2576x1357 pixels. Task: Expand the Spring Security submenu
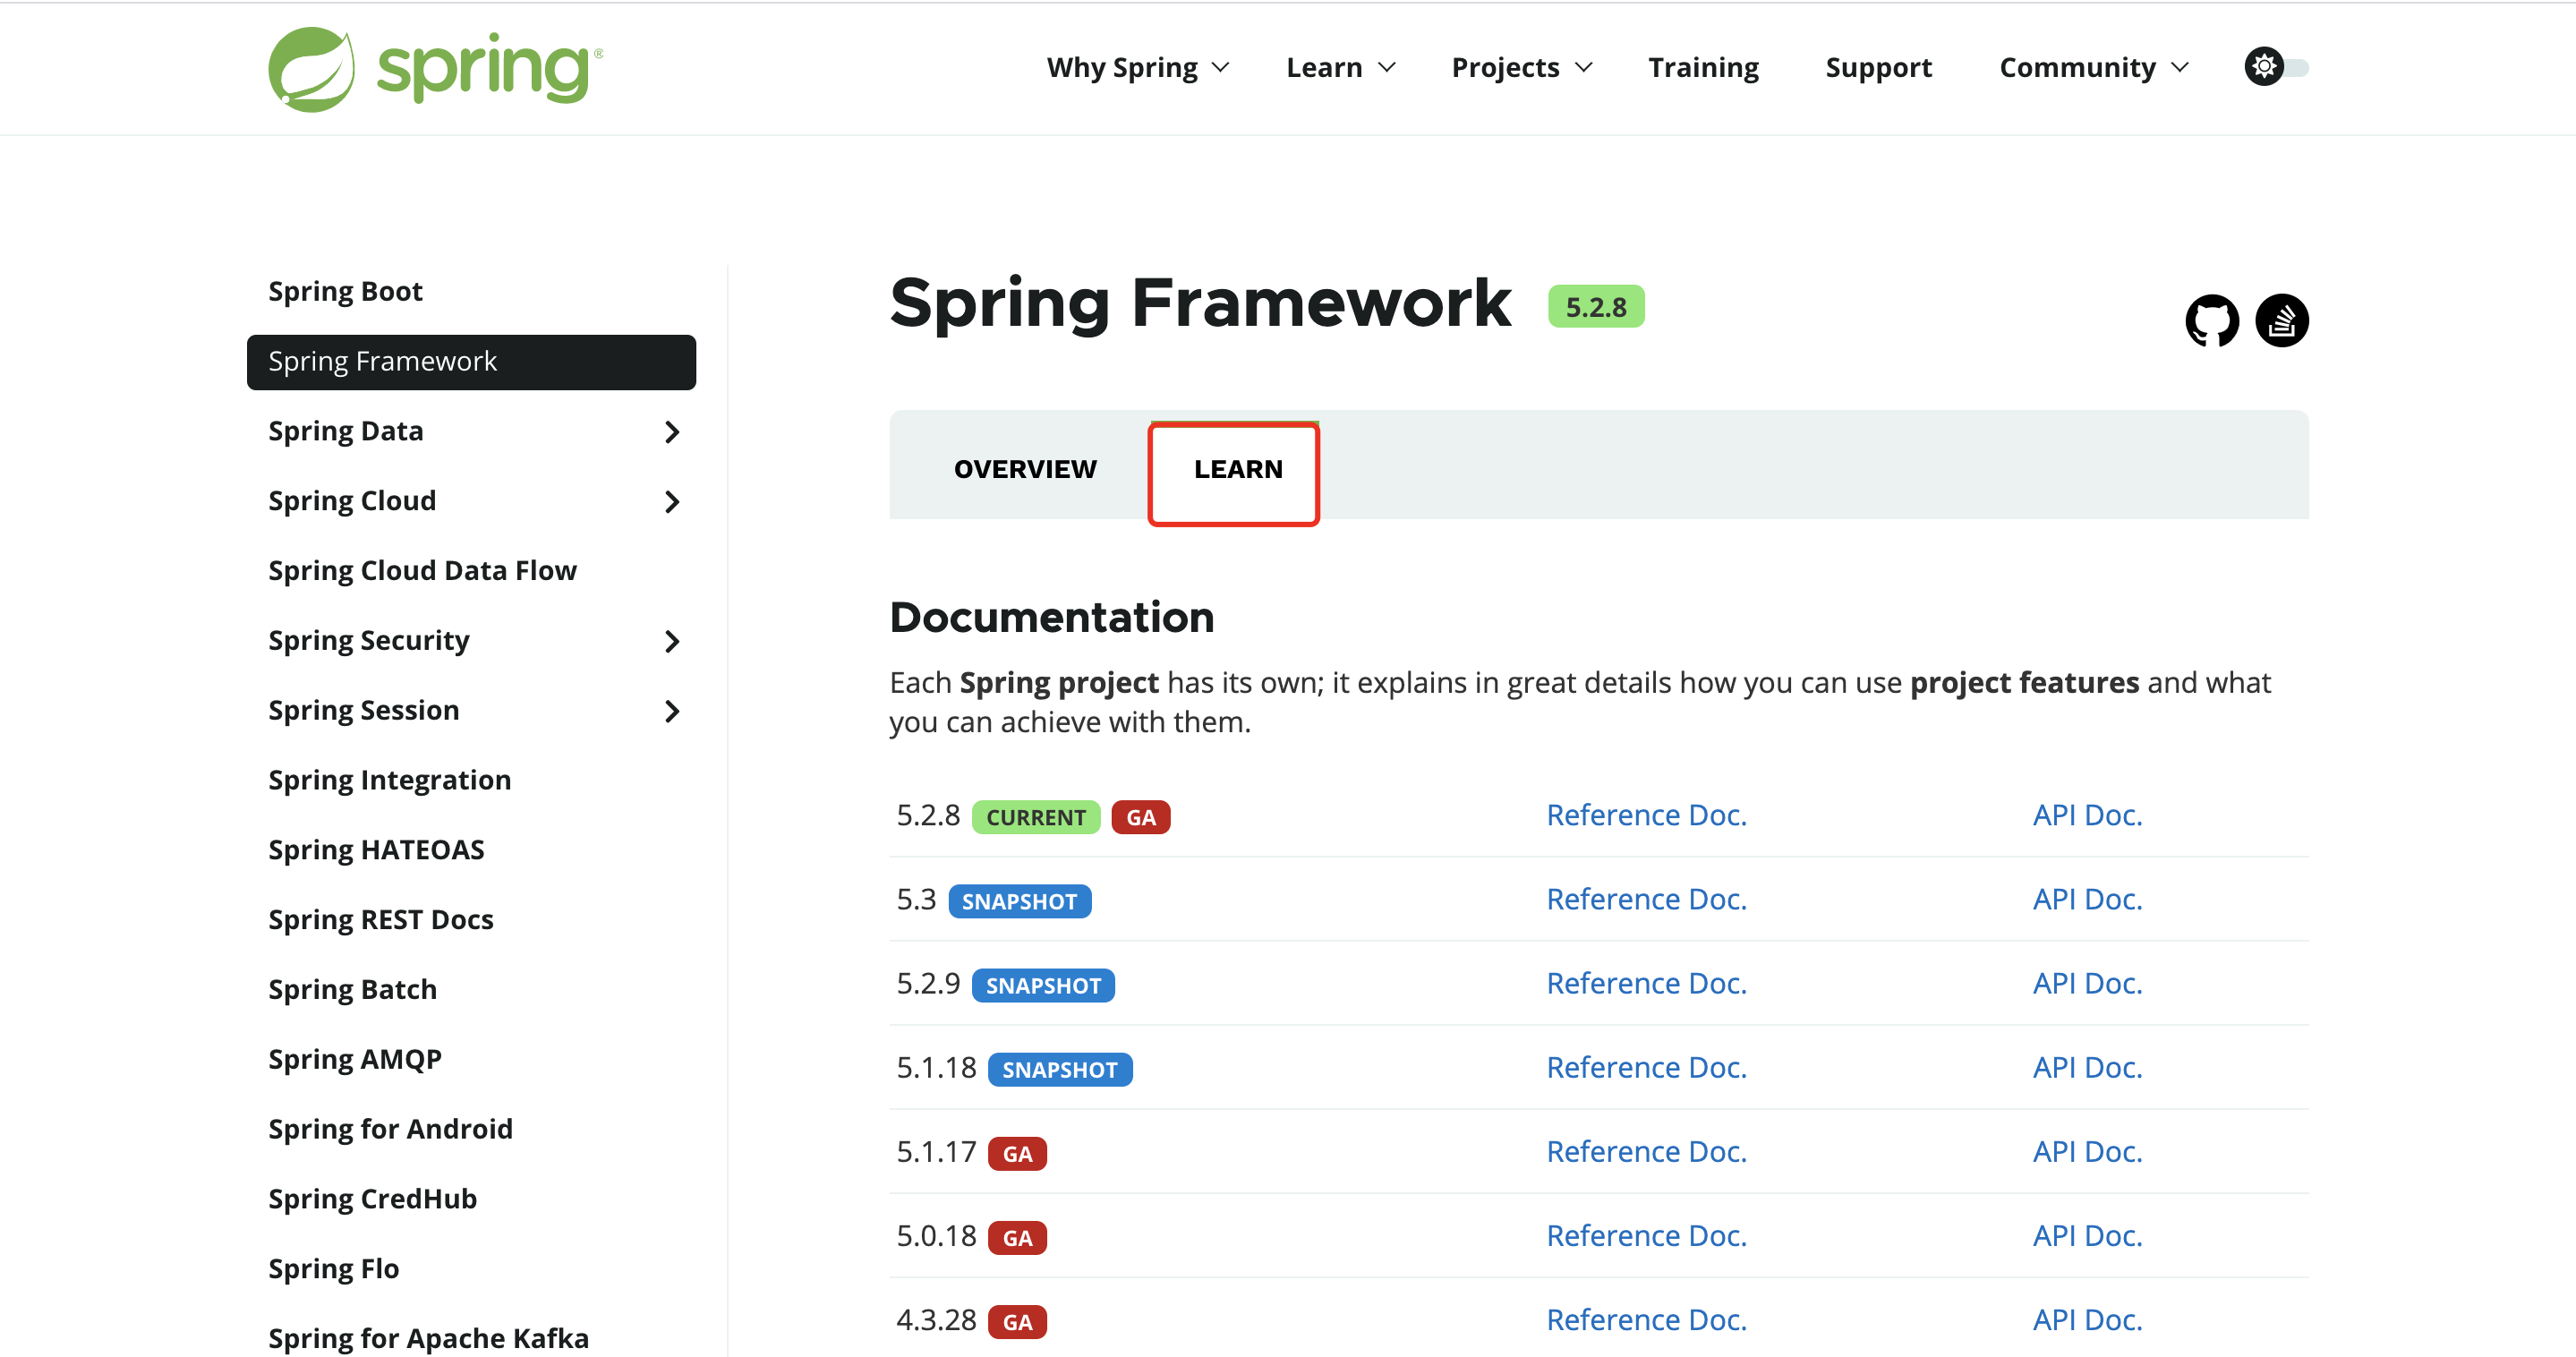pos(672,641)
